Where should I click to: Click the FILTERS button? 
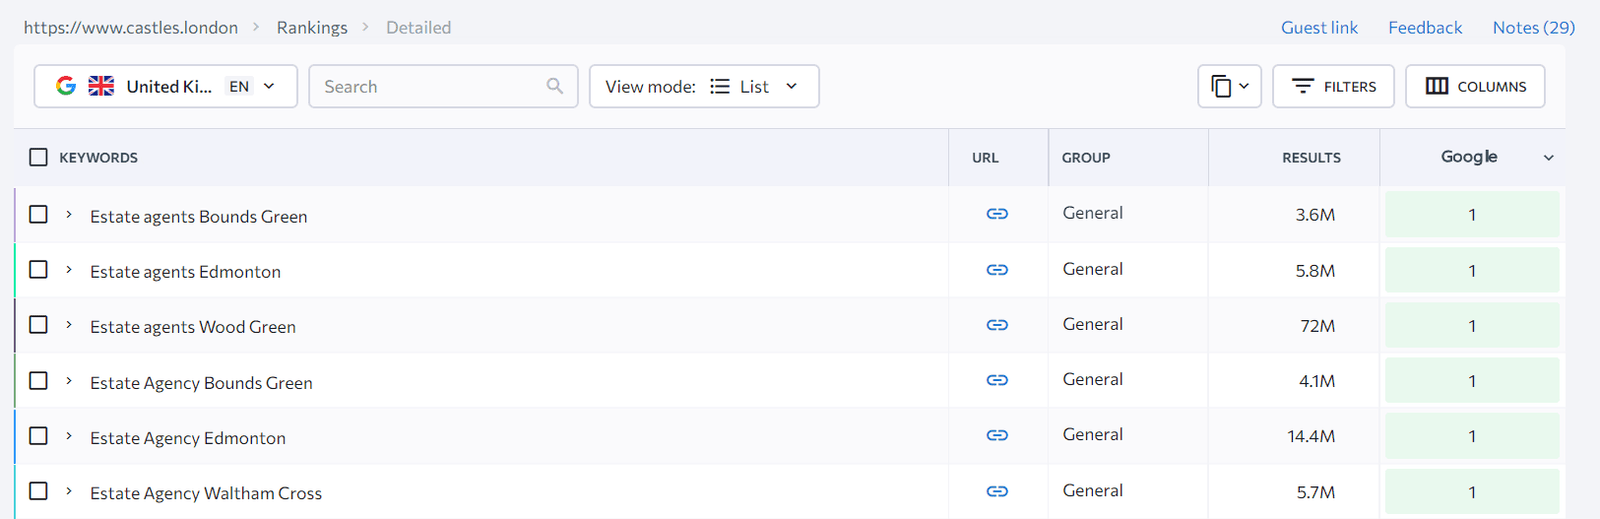tap(1332, 86)
